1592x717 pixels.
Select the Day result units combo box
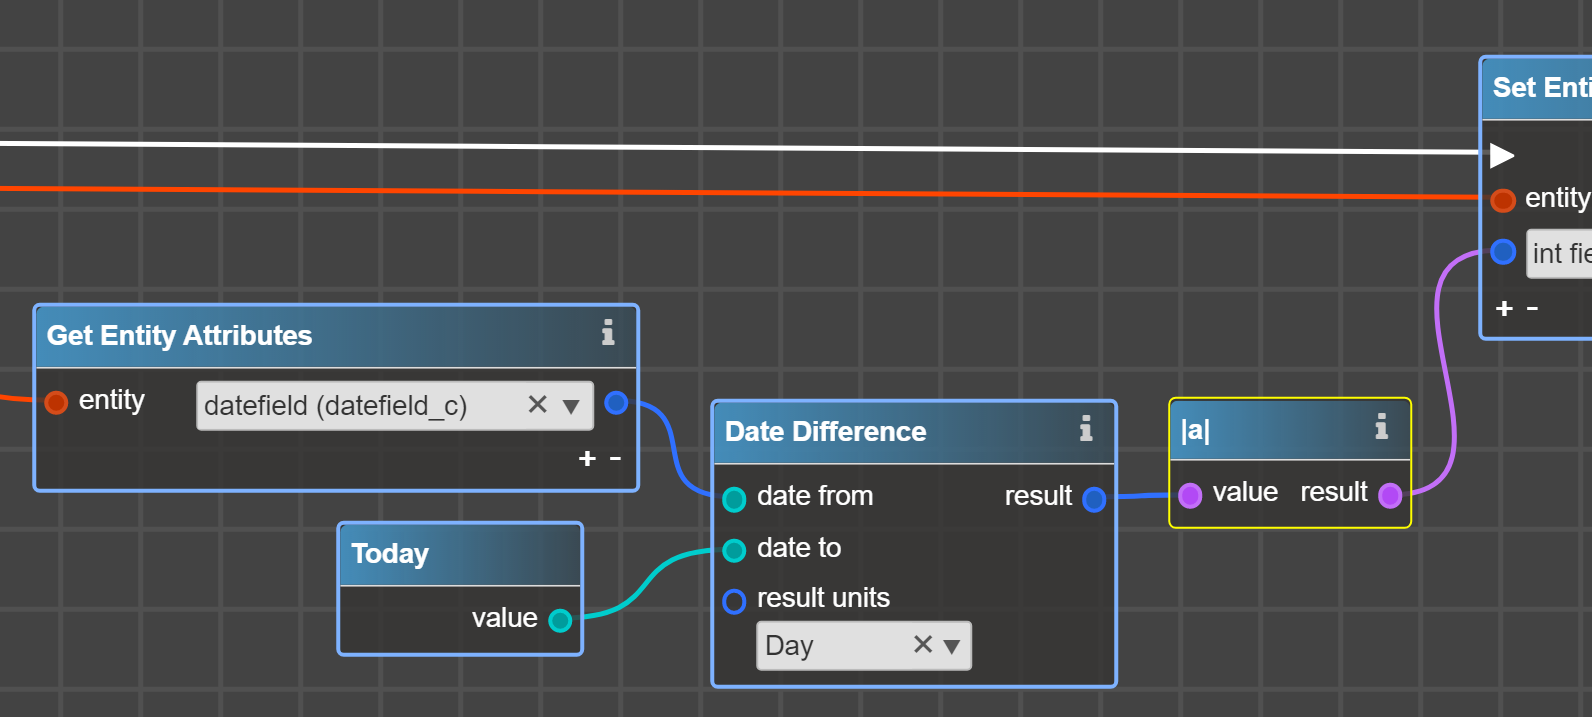pos(864,645)
